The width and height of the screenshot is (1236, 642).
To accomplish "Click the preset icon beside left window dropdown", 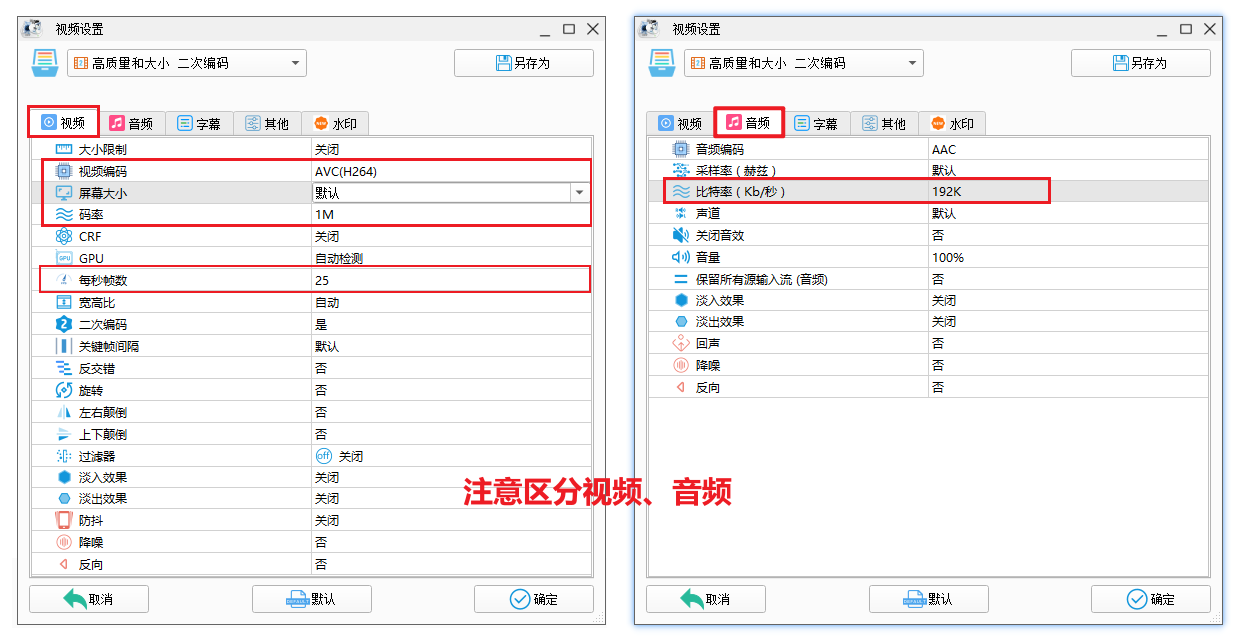I will (x=45, y=63).
